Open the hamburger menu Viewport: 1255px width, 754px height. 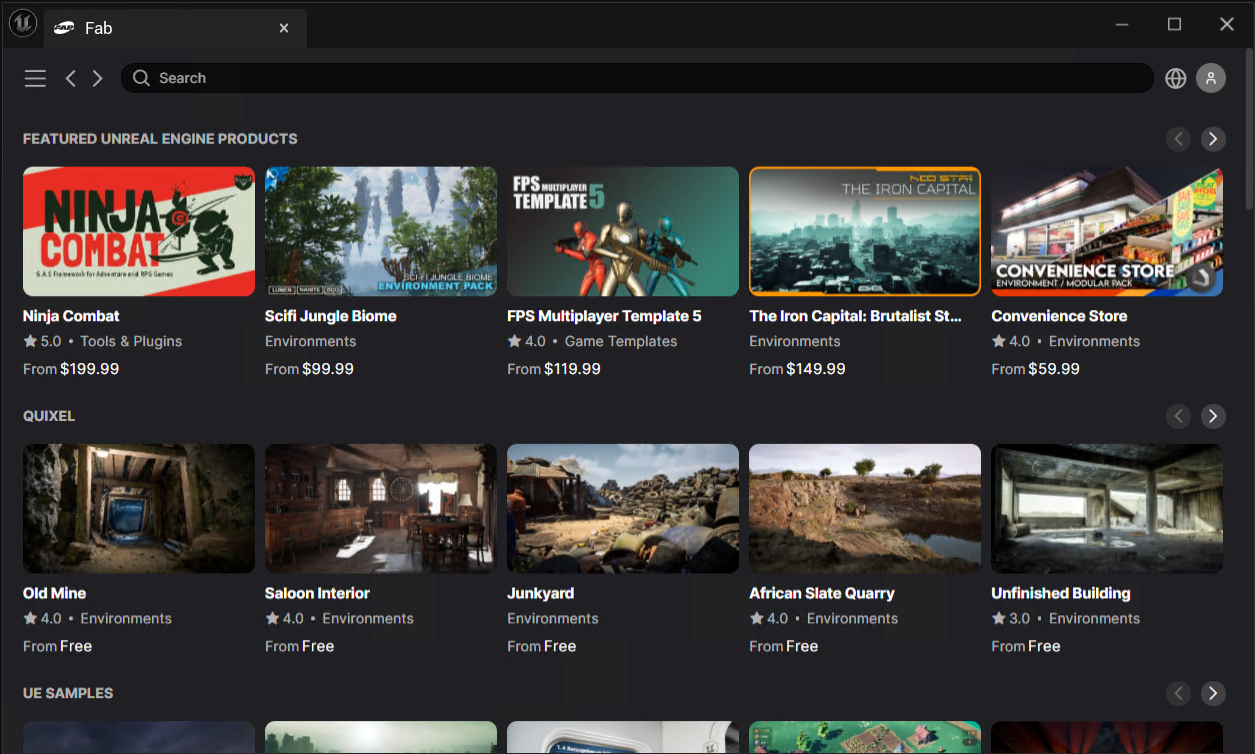pos(35,78)
